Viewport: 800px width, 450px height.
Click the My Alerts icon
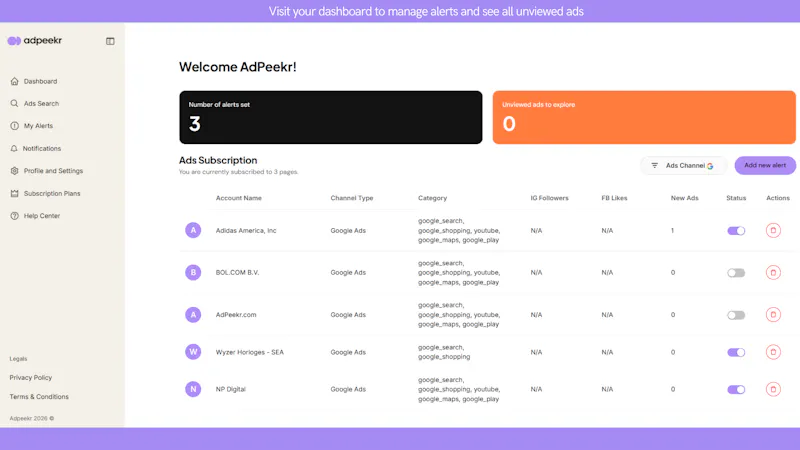14,126
